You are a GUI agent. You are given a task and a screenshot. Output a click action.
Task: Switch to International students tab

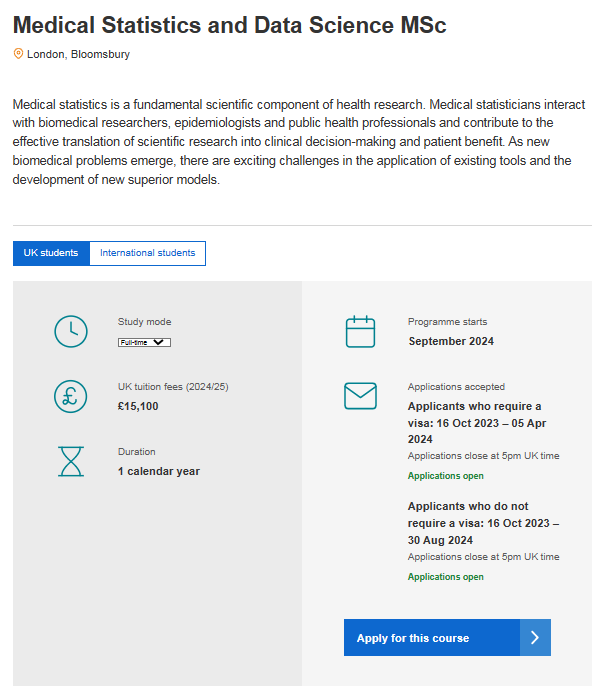(148, 253)
